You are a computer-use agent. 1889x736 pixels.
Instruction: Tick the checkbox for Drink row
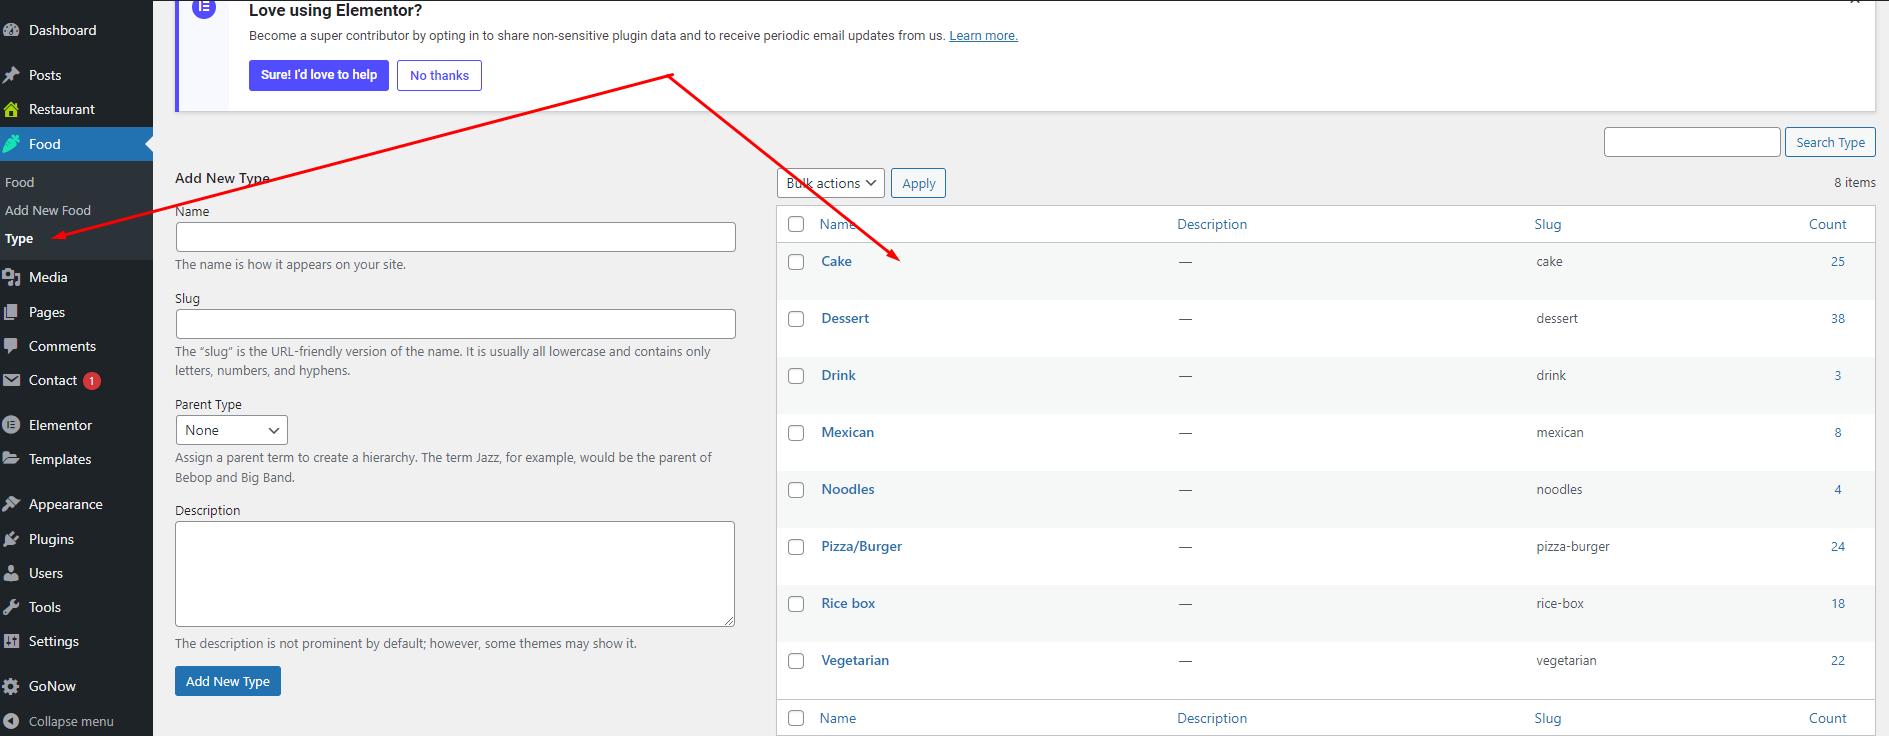[x=796, y=376]
